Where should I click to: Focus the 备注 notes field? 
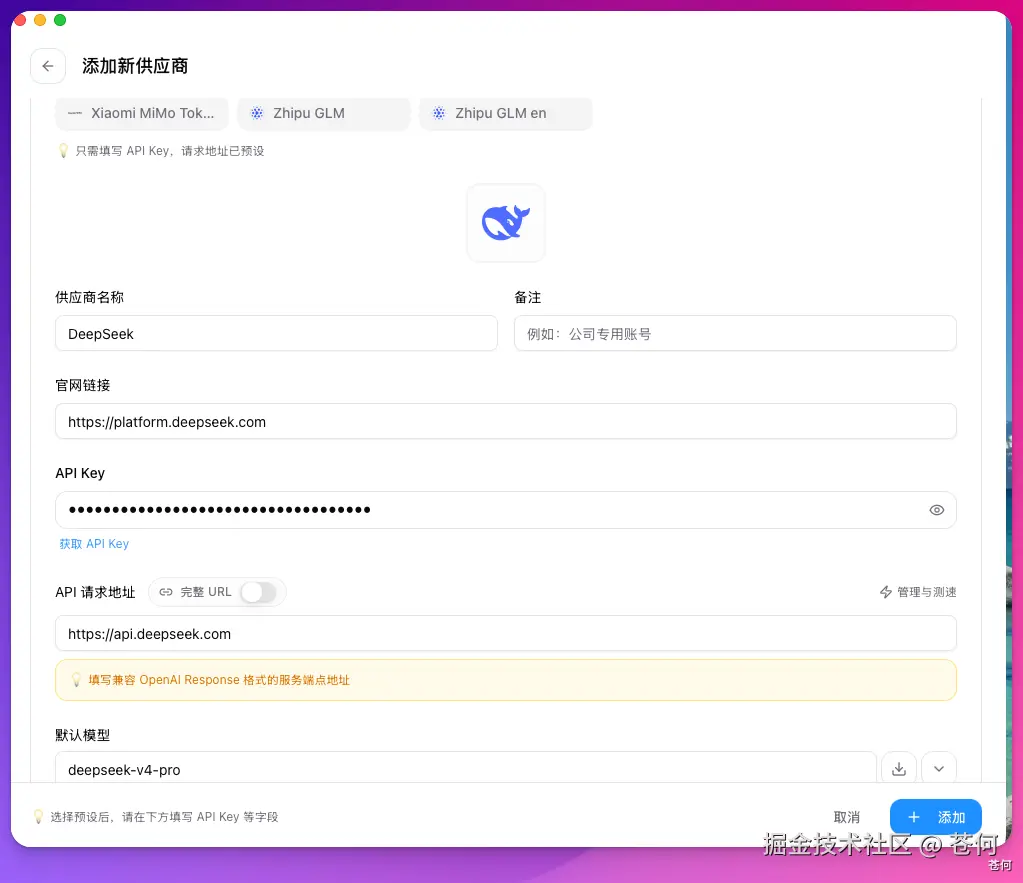coord(735,333)
